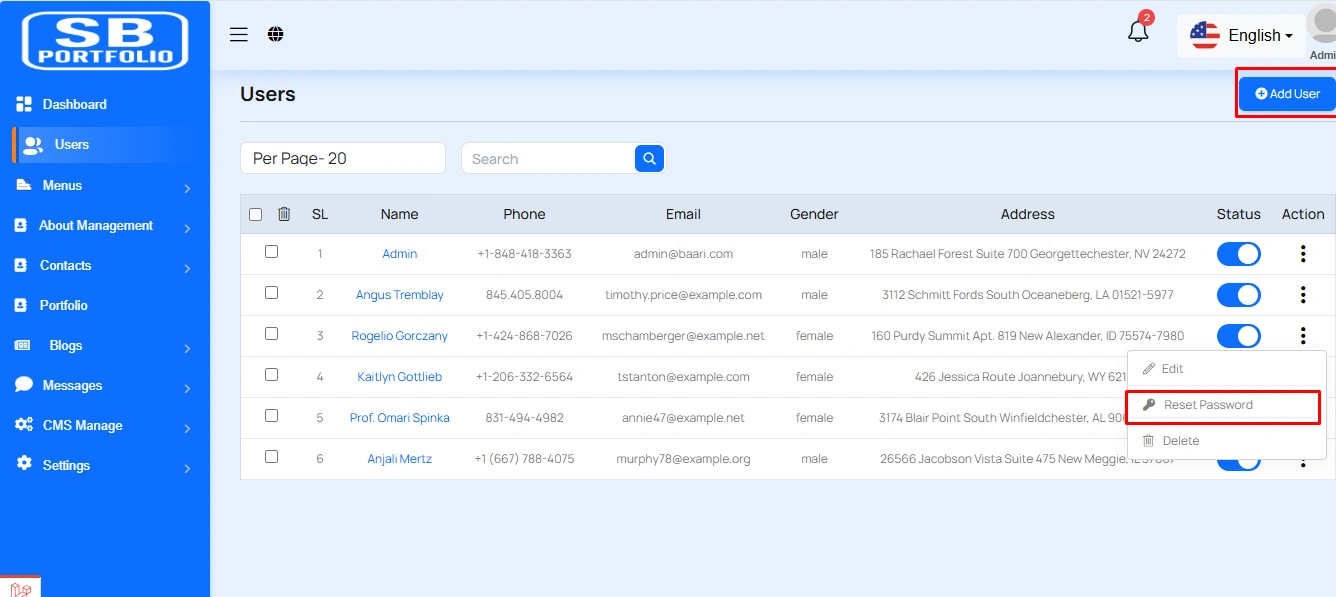Image resolution: width=1336 pixels, height=597 pixels.
Task: Click the globe icon in top bar
Action: 276,34
